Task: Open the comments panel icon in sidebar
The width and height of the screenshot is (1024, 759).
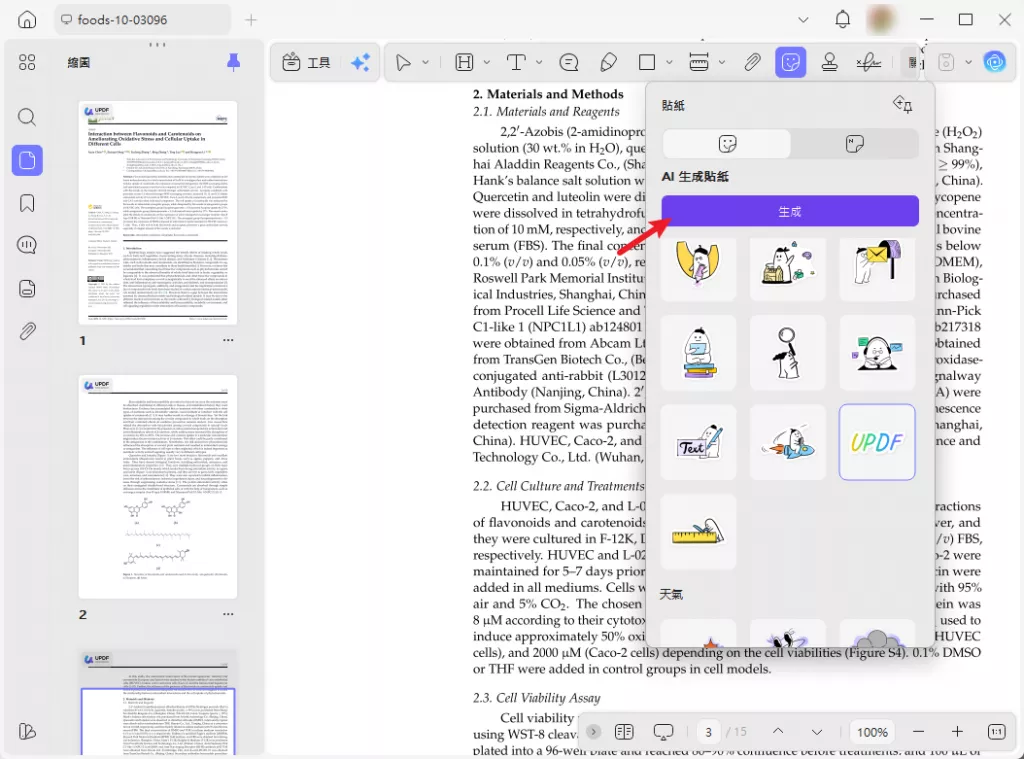Action: click(27, 246)
